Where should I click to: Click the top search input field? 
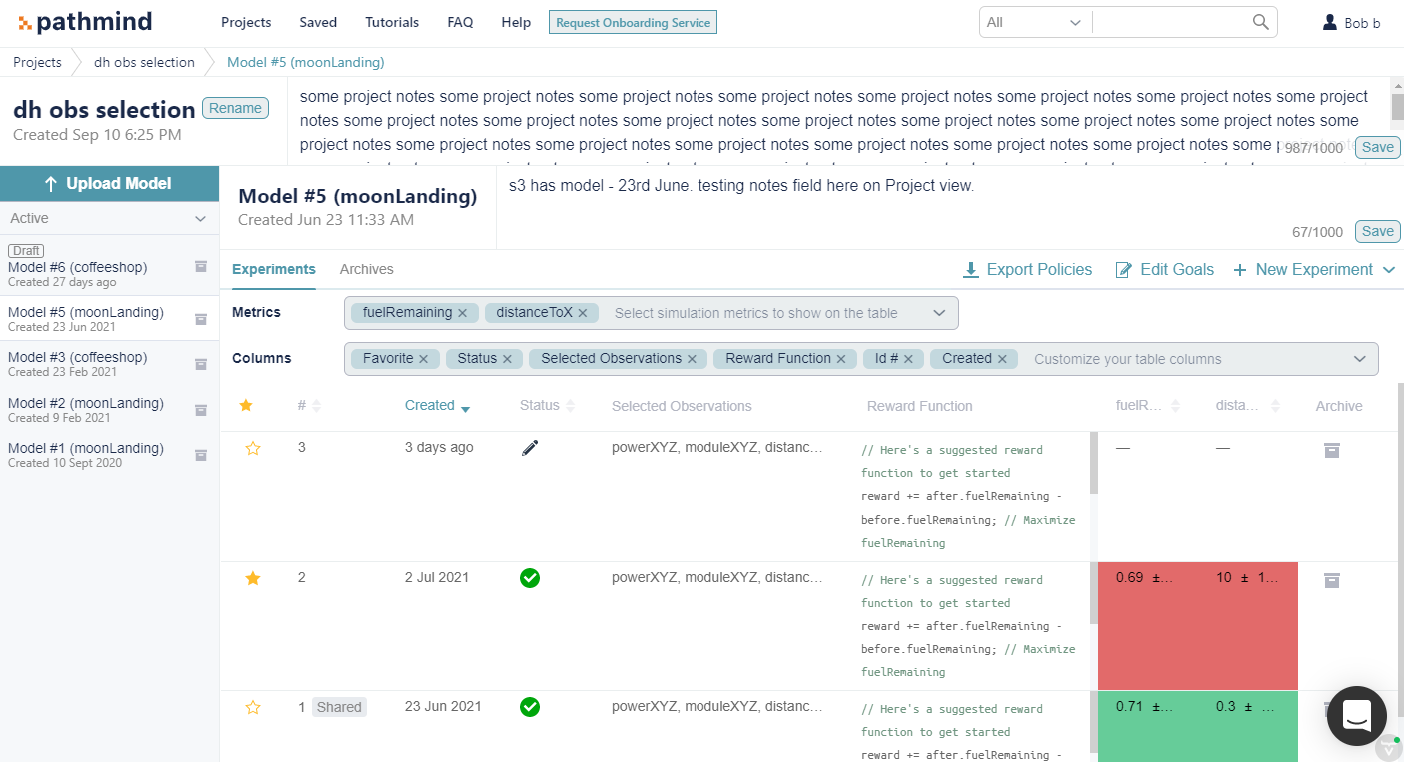pyautogui.click(x=1170, y=22)
